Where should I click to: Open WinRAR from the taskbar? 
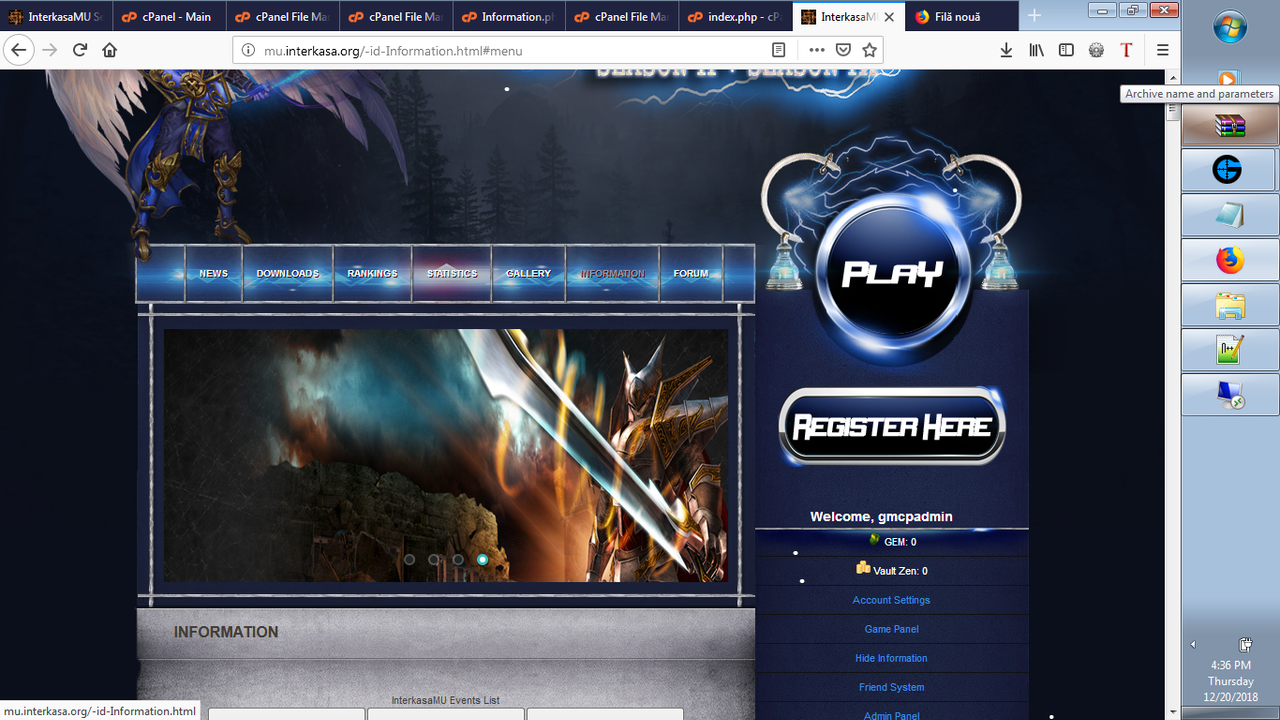1230,126
